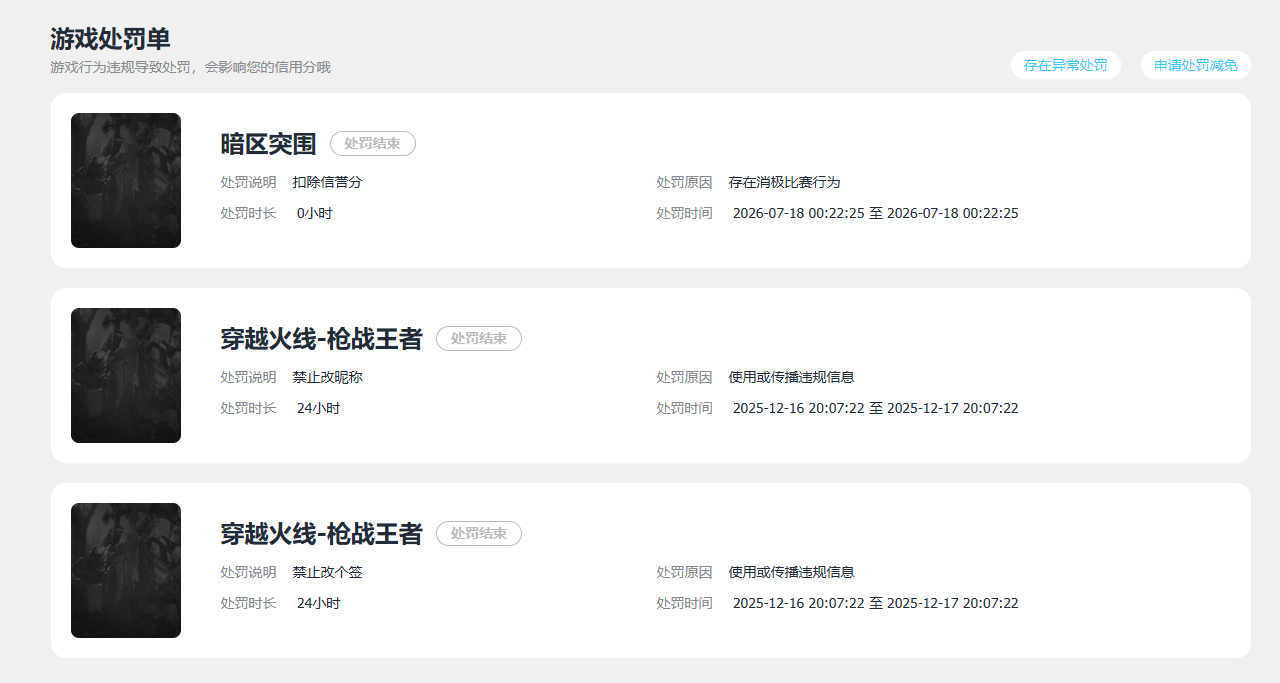
Task: Click the 处罚结束 badge in 禁止改个签 card
Action: (x=479, y=534)
